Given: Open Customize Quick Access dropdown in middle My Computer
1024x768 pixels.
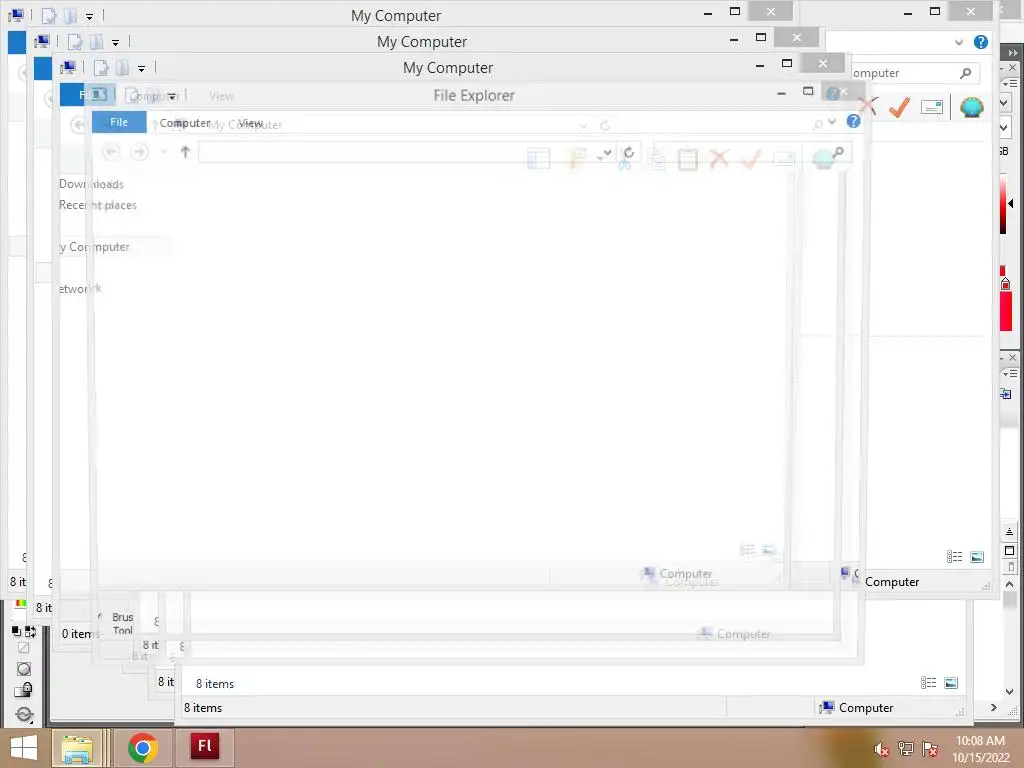Looking at the screenshot, I should [x=115, y=43].
